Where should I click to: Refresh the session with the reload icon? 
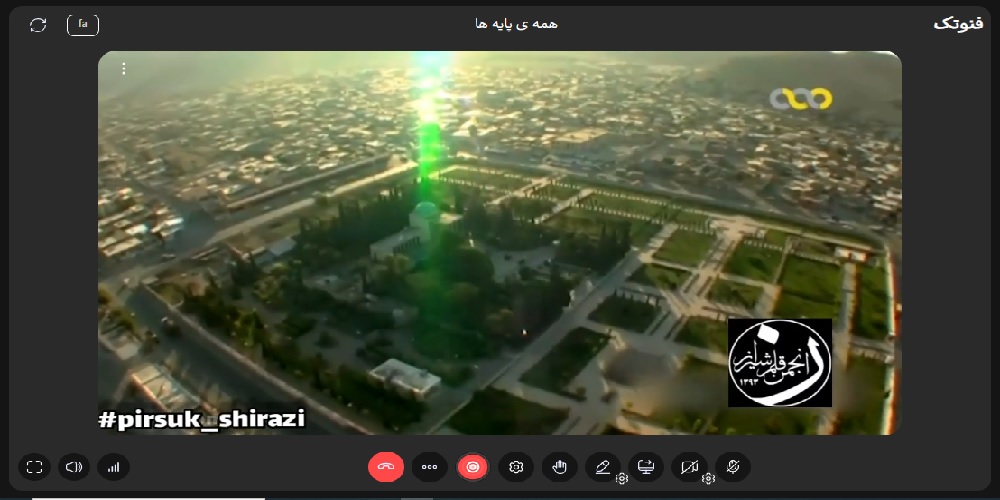(x=38, y=25)
